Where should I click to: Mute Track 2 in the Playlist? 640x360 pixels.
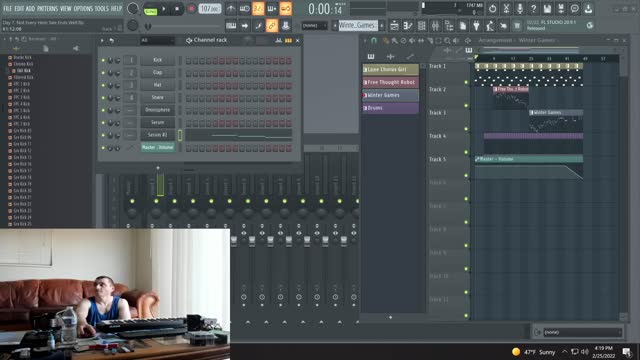466,106
